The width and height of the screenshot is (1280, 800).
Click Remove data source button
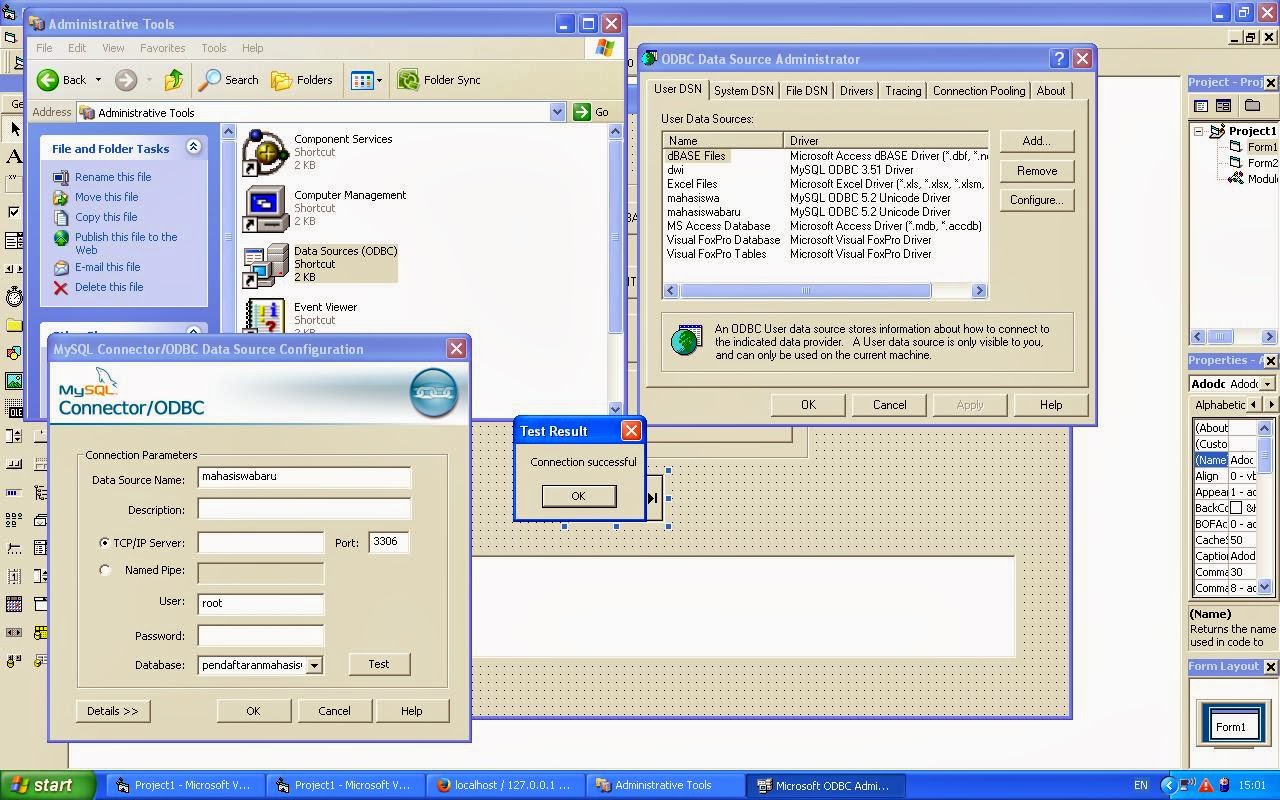(1036, 171)
